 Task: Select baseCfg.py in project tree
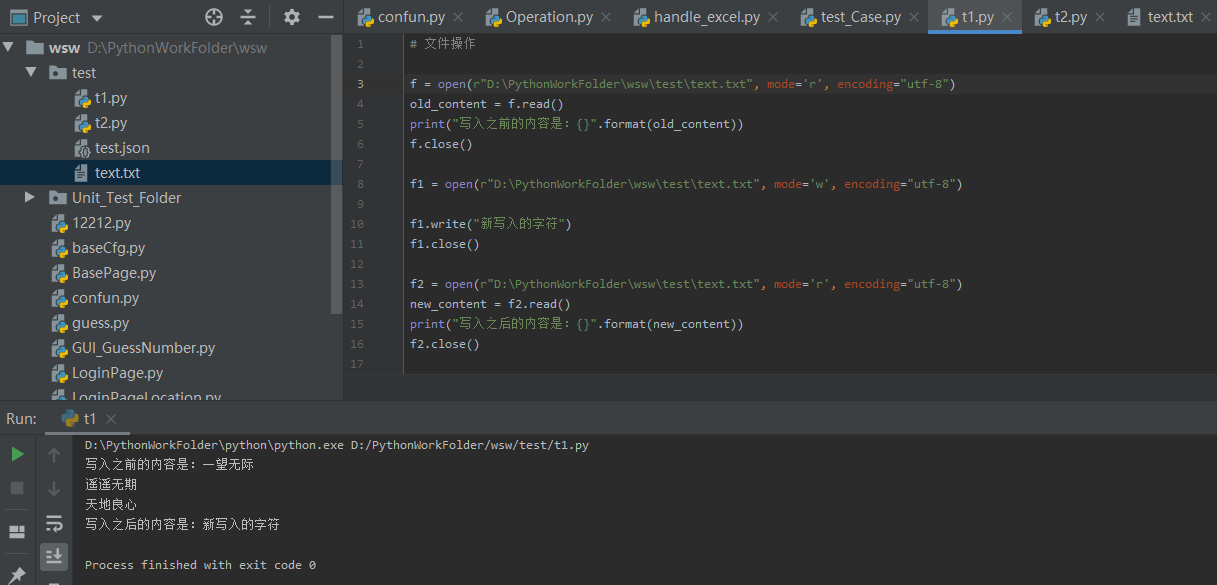(x=98, y=248)
